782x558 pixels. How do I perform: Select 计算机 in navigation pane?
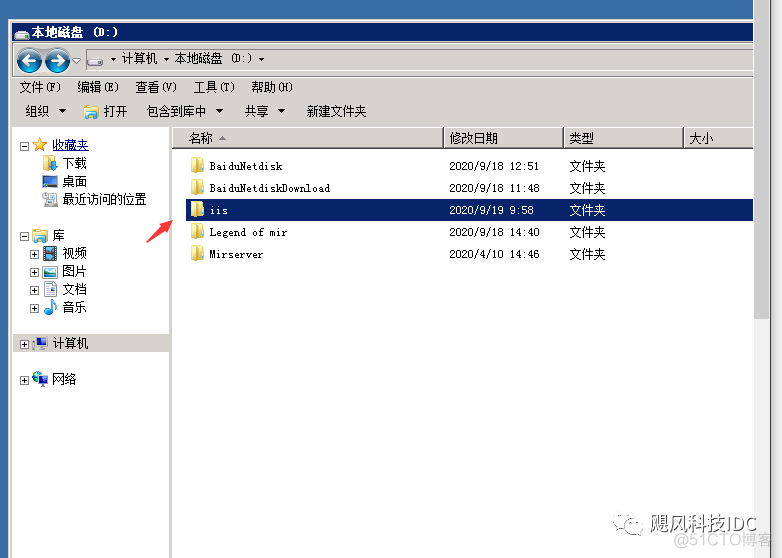point(70,343)
